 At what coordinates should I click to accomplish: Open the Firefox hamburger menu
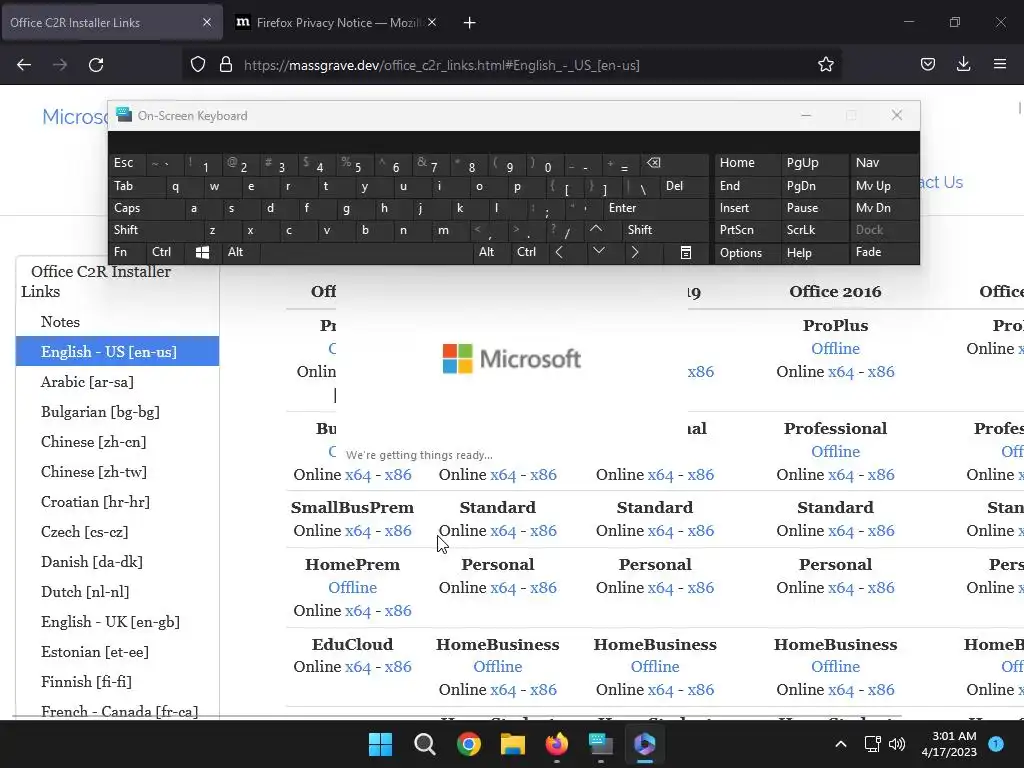[x=999, y=65]
